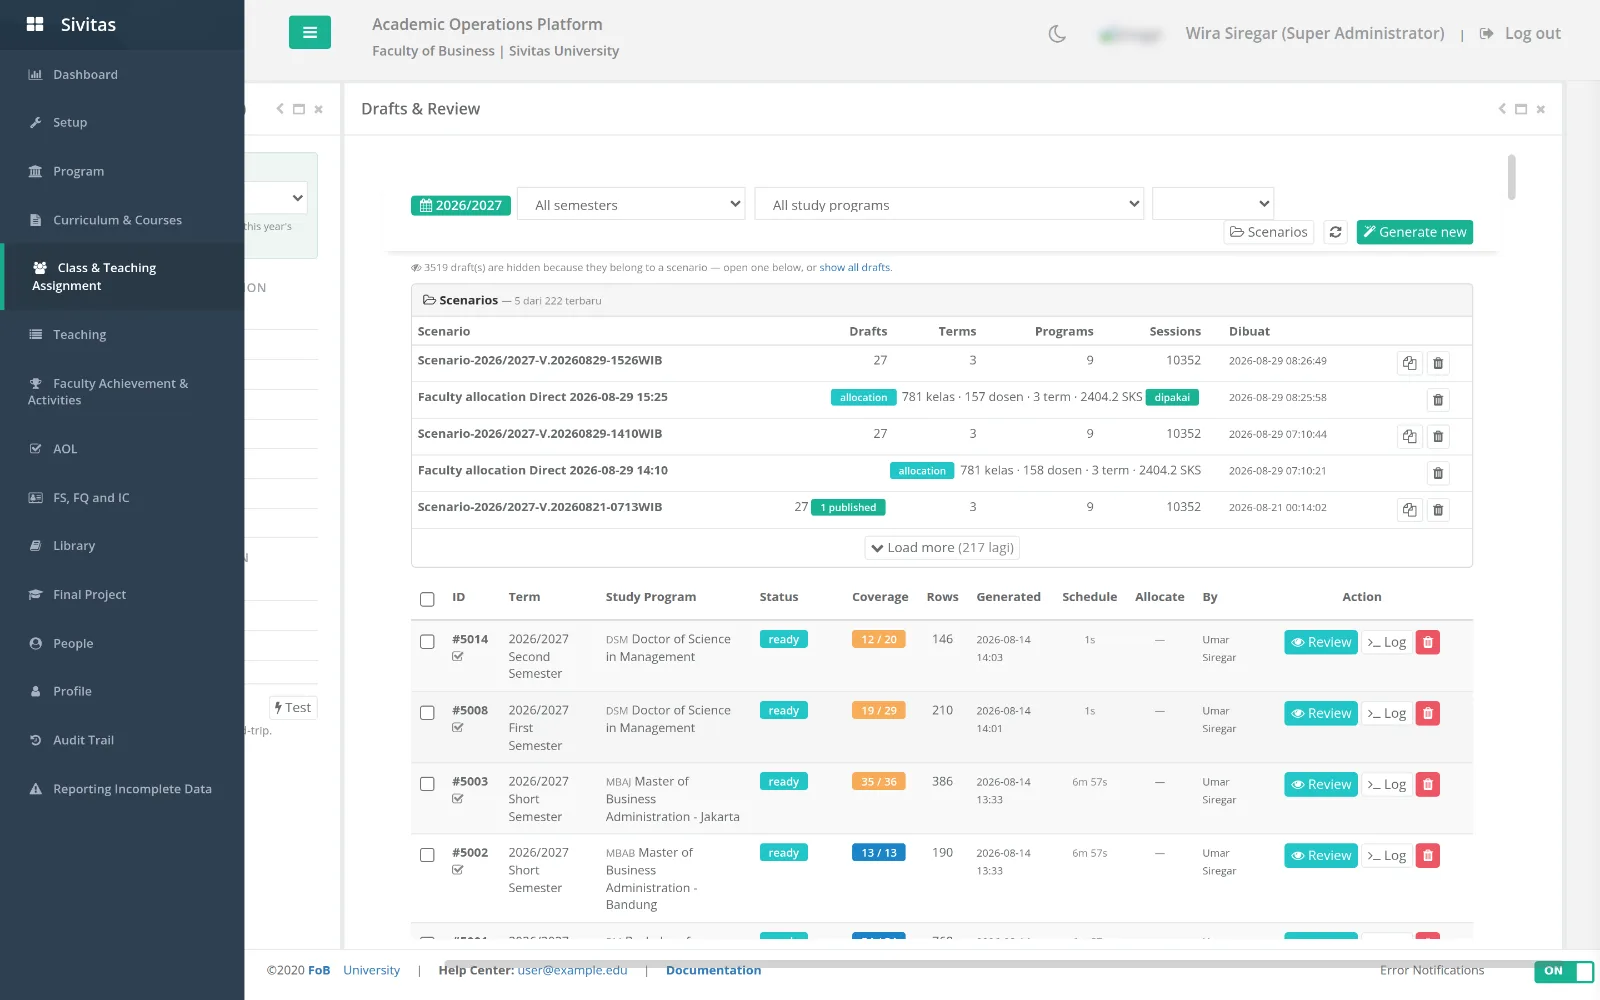The width and height of the screenshot is (1600, 1000).
Task: Click show all drafts link
Action: click(854, 268)
